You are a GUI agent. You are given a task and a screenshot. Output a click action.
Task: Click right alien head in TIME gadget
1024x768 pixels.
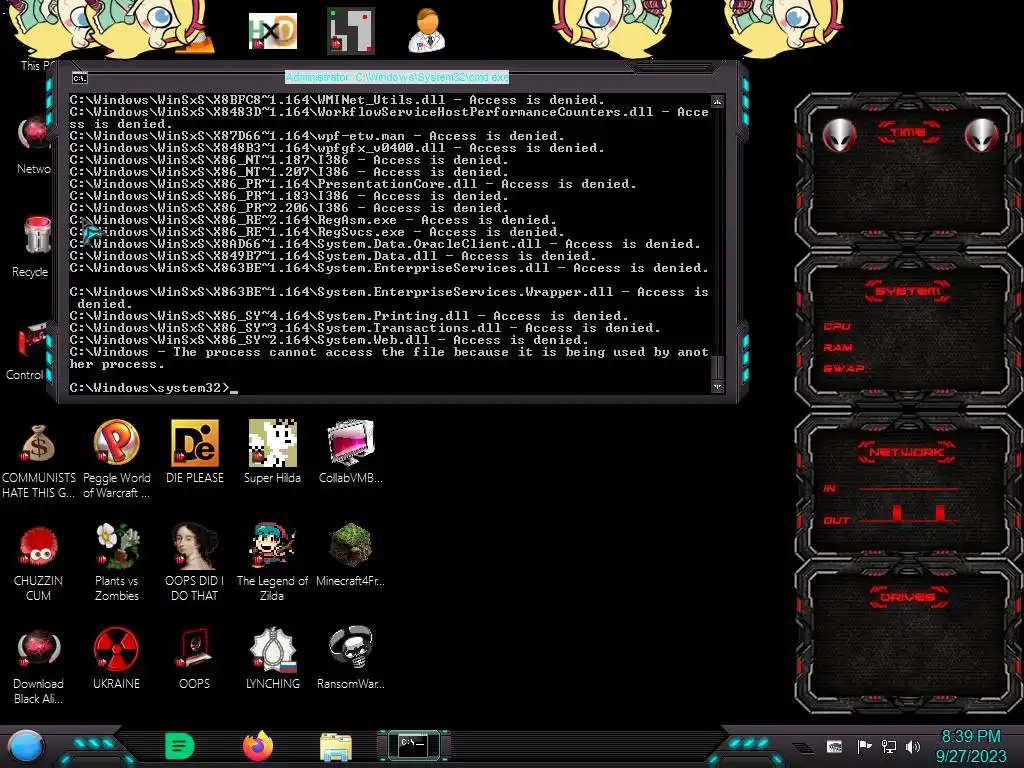(x=982, y=135)
